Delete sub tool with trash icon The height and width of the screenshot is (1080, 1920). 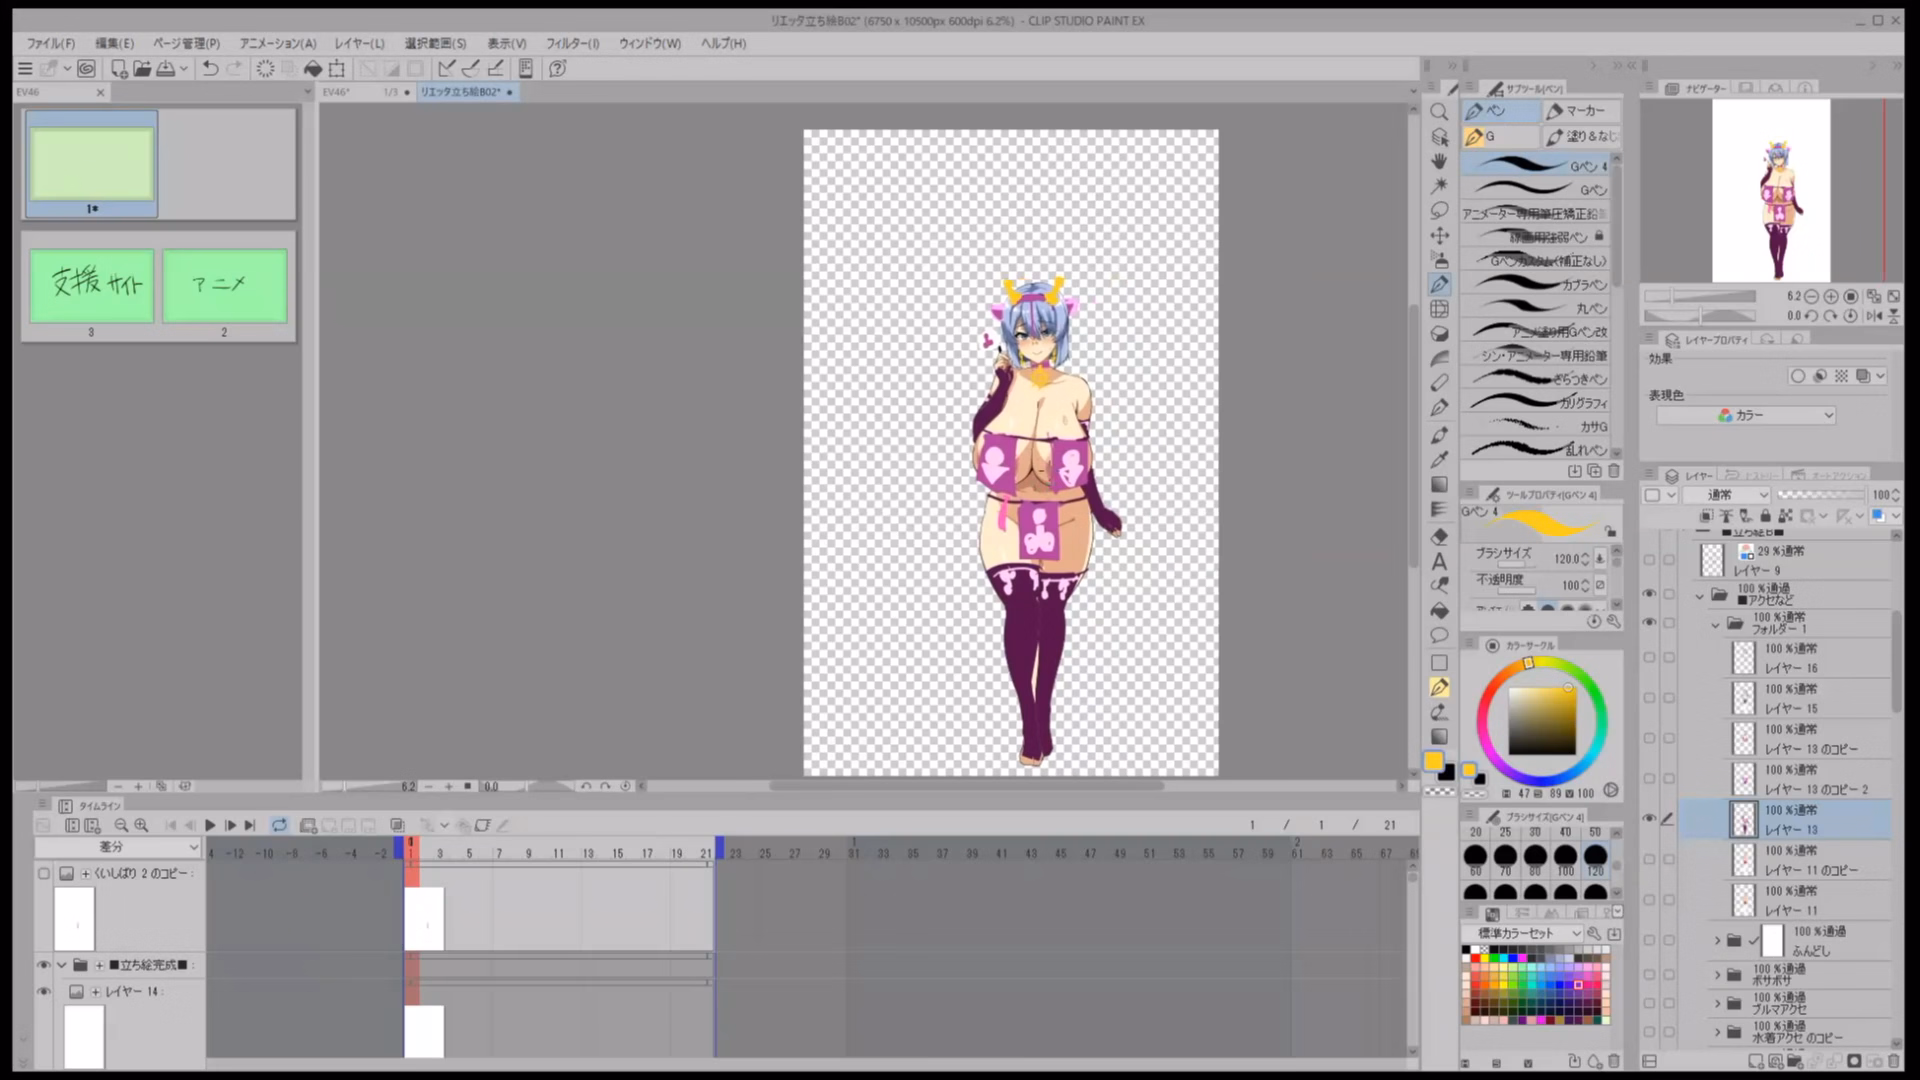(x=1614, y=471)
